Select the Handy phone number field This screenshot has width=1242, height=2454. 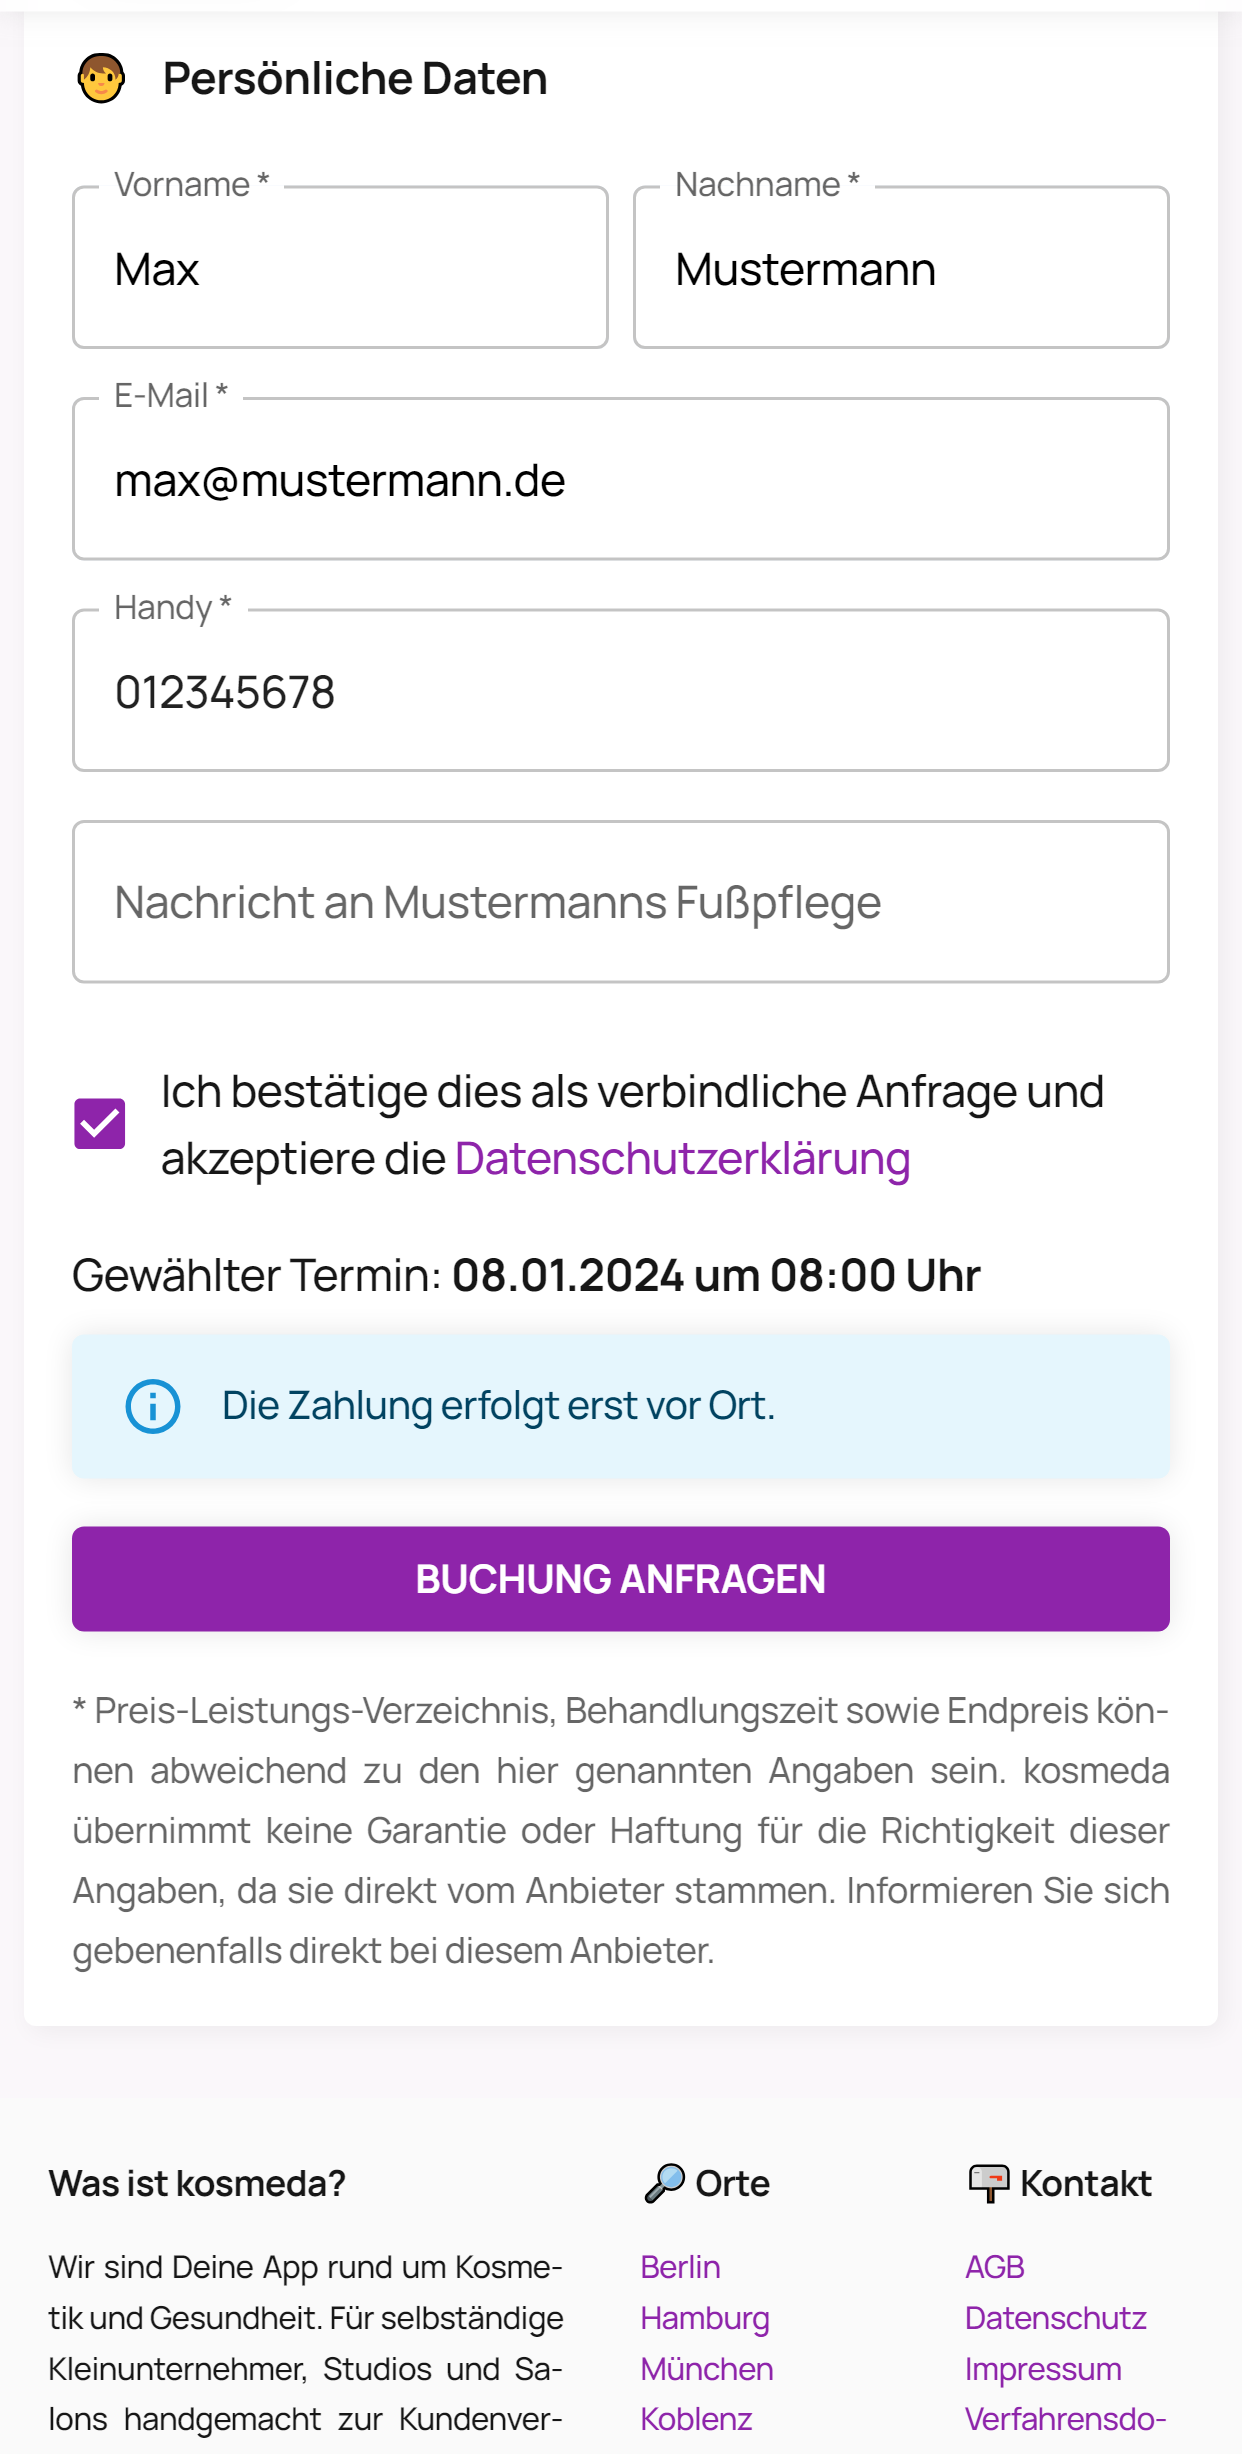point(620,692)
